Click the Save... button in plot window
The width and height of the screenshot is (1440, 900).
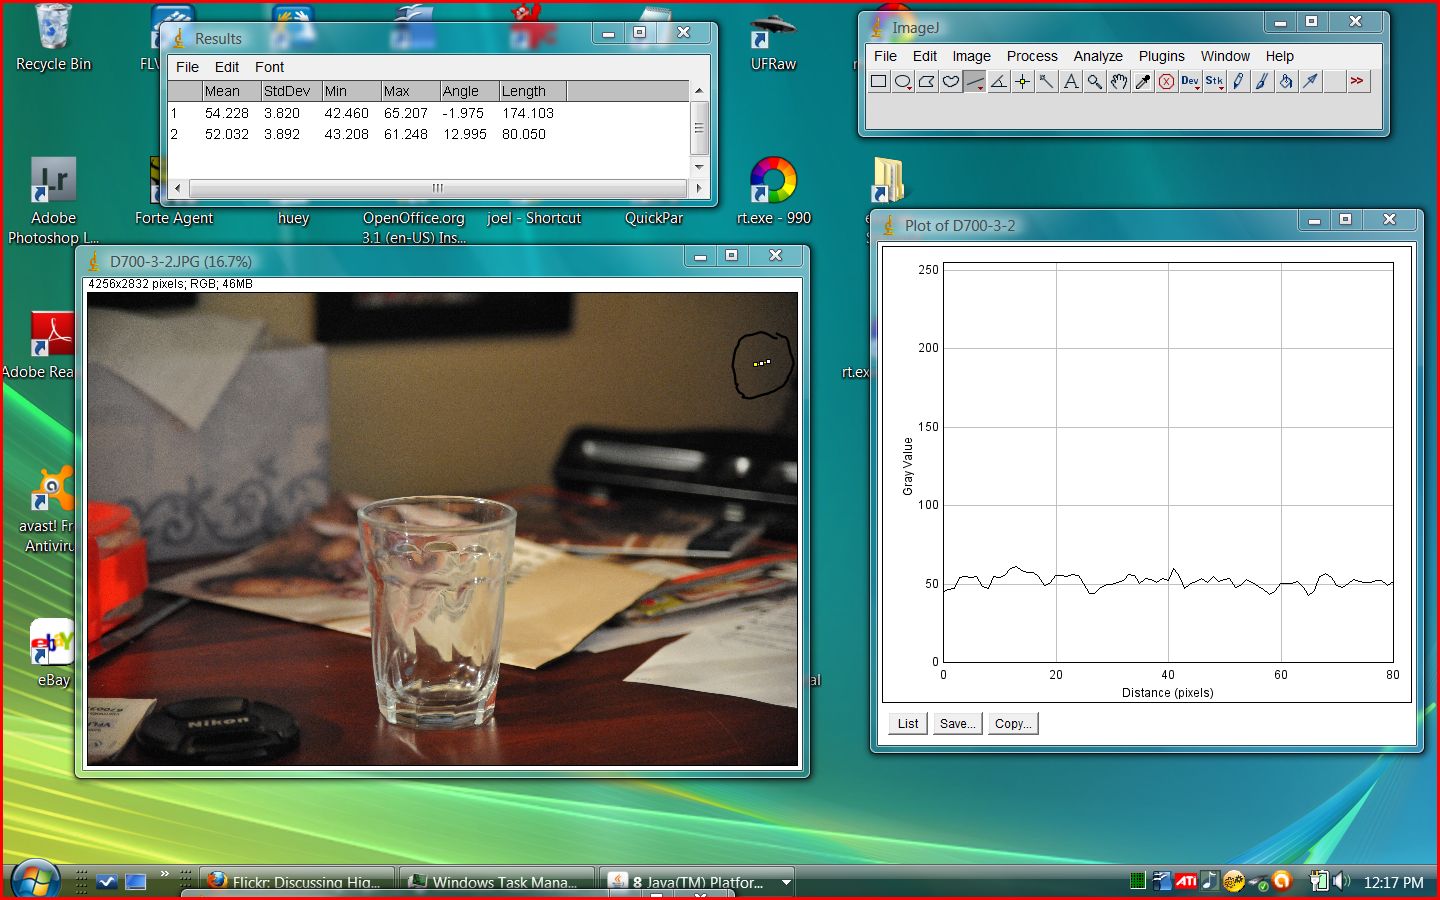point(957,724)
